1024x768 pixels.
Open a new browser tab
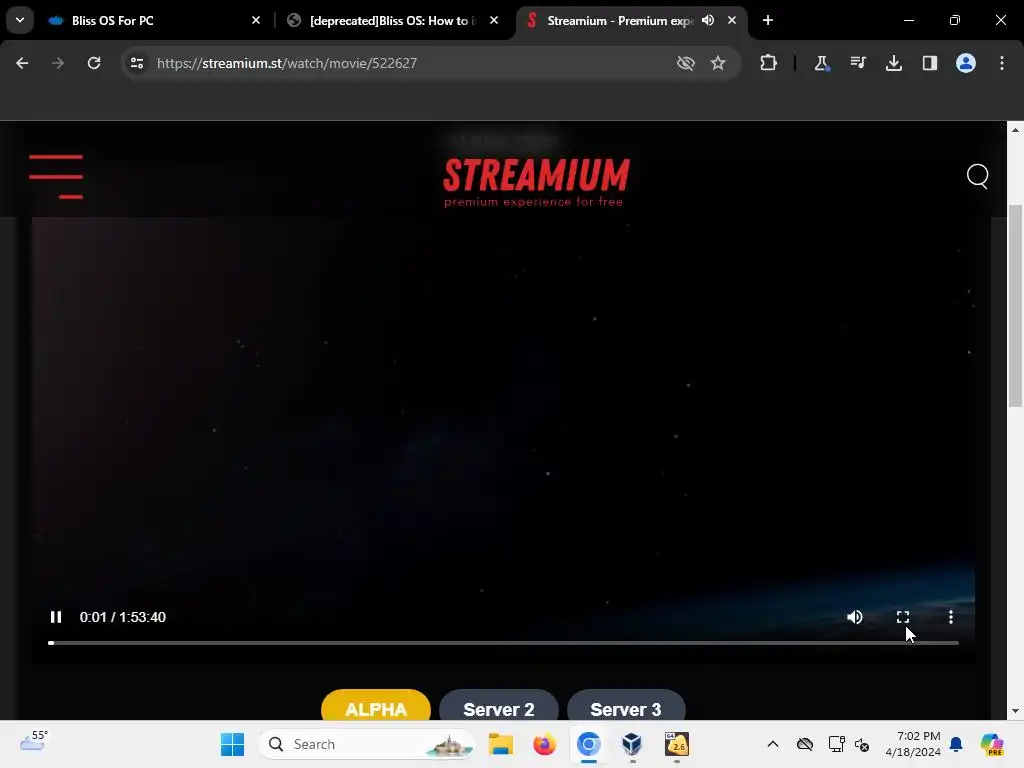[x=768, y=21]
